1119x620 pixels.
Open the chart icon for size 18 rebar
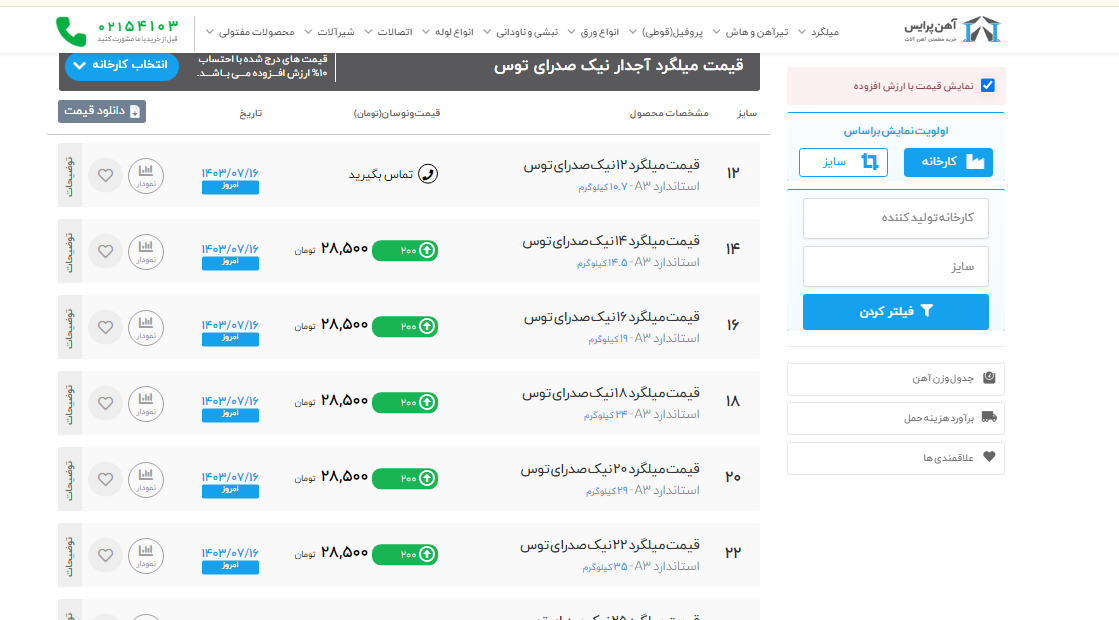[x=146, y=403]
